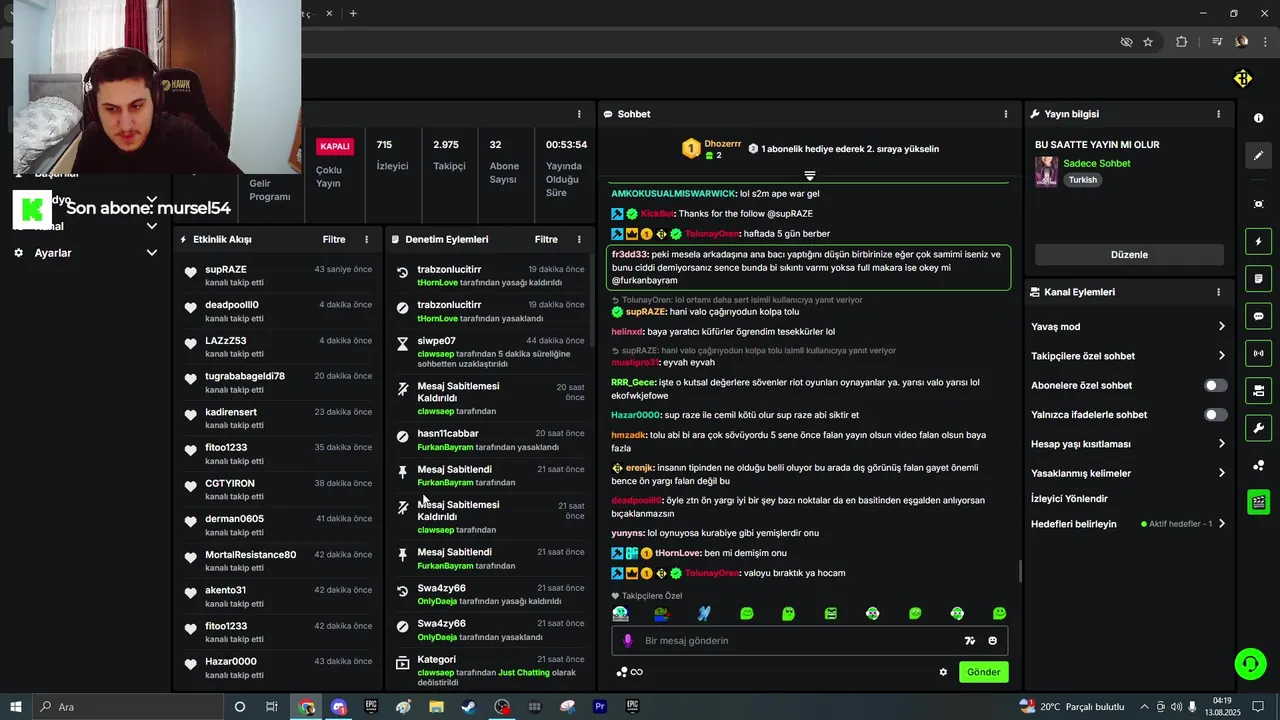Click the translate icon in message box
This screenshot has width=1280, height=720.
point(969,641)
